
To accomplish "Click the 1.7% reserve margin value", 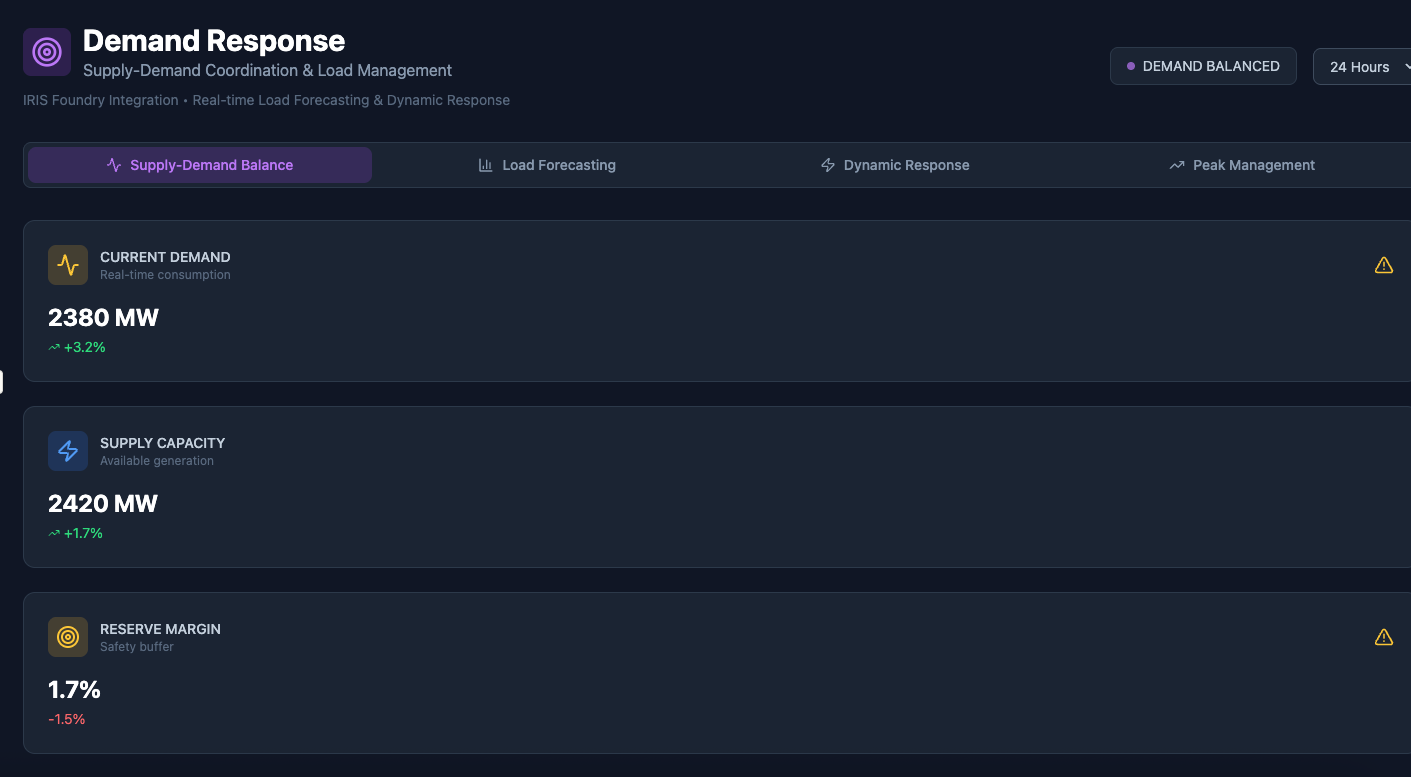I will click(x=74, y=690).
